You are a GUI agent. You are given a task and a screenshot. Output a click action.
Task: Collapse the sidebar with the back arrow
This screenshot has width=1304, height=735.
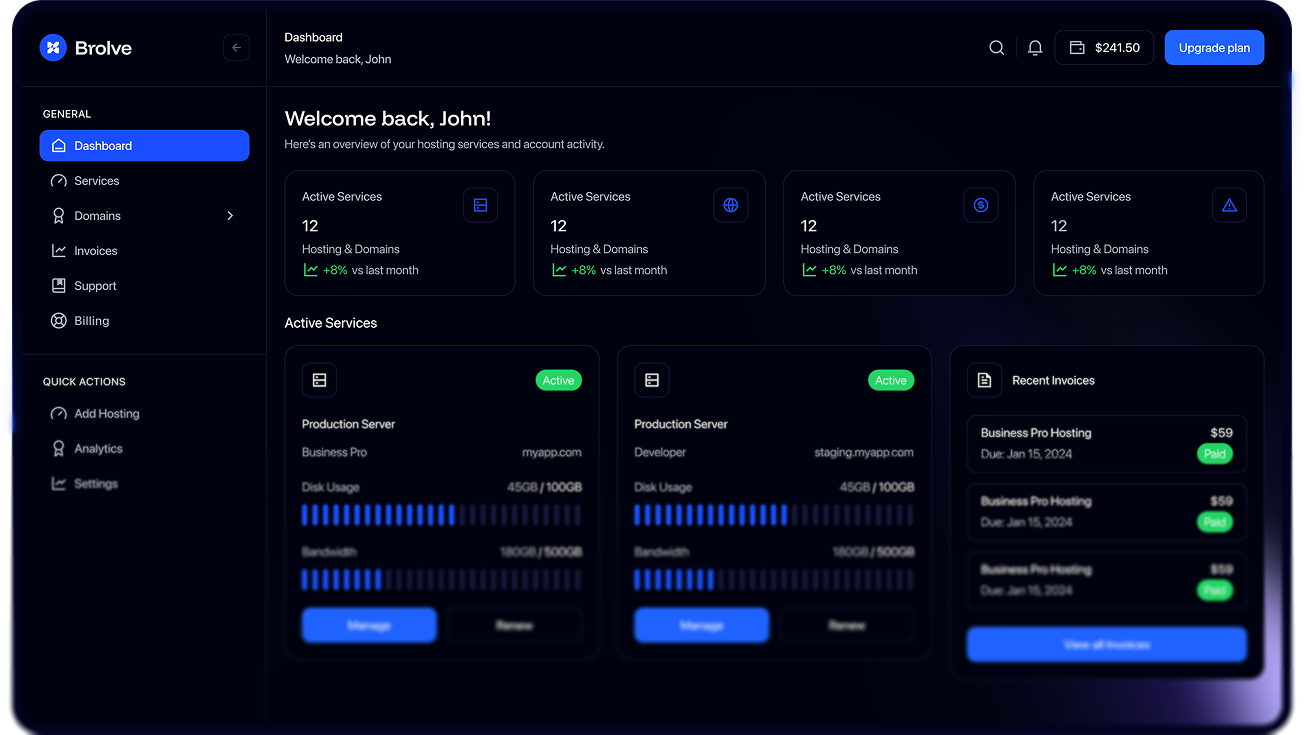click(236, 47)
